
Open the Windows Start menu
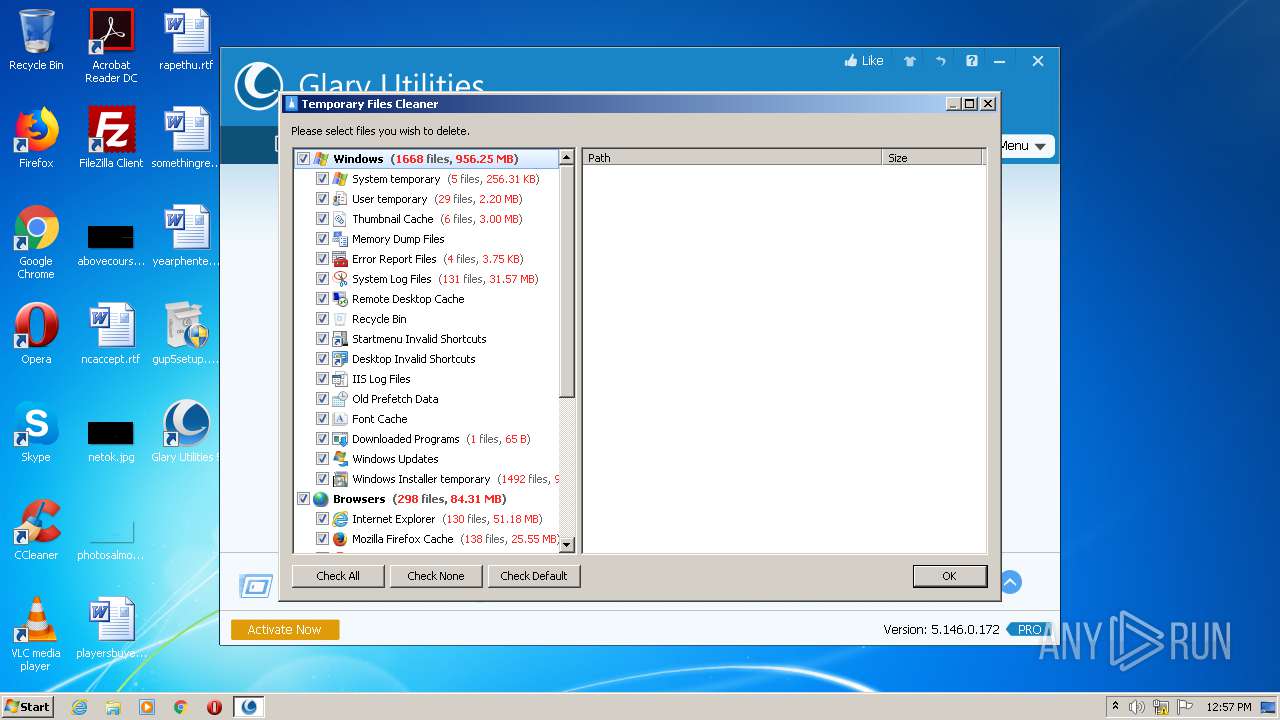(28, 707)
